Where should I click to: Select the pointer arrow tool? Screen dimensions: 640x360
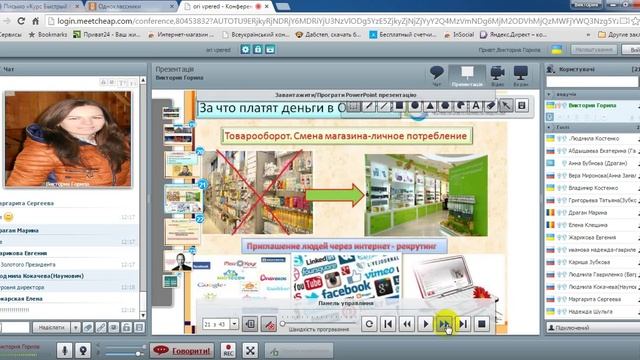(506, 106)
